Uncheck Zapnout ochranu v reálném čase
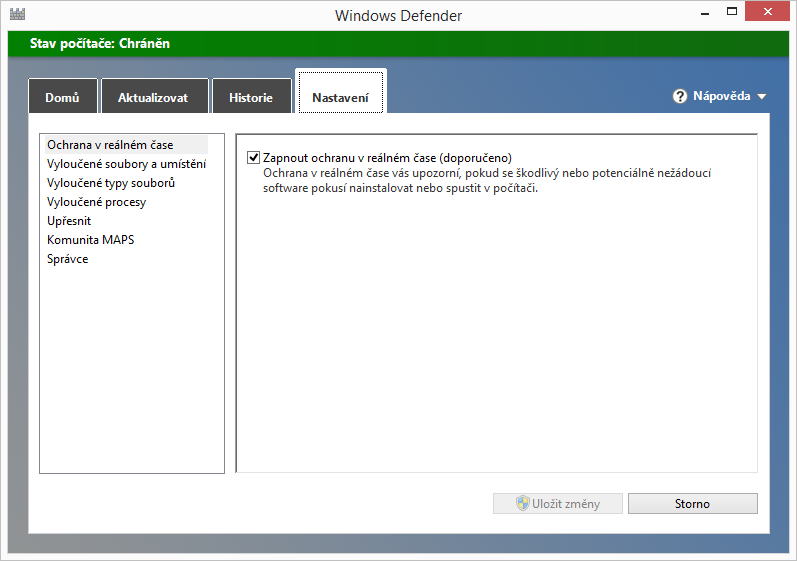This screenshot has width=797, height=561. click(253, 158)
